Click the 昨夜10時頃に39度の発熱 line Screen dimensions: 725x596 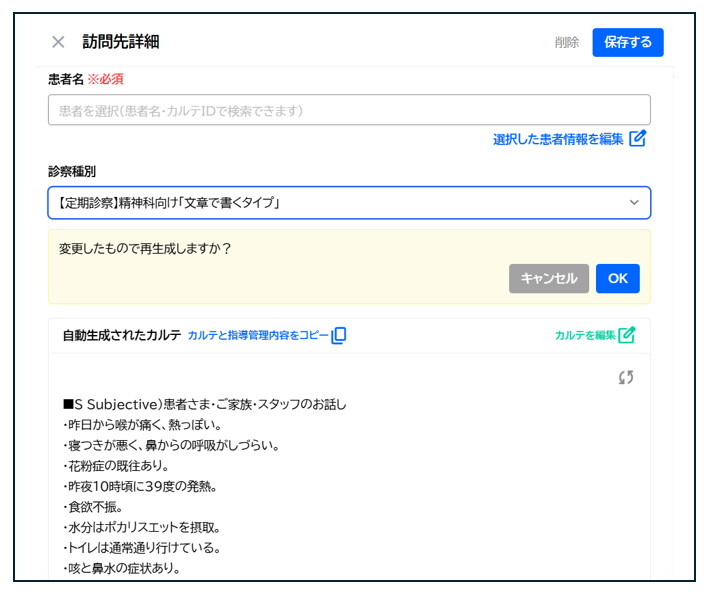pos(139,486)
